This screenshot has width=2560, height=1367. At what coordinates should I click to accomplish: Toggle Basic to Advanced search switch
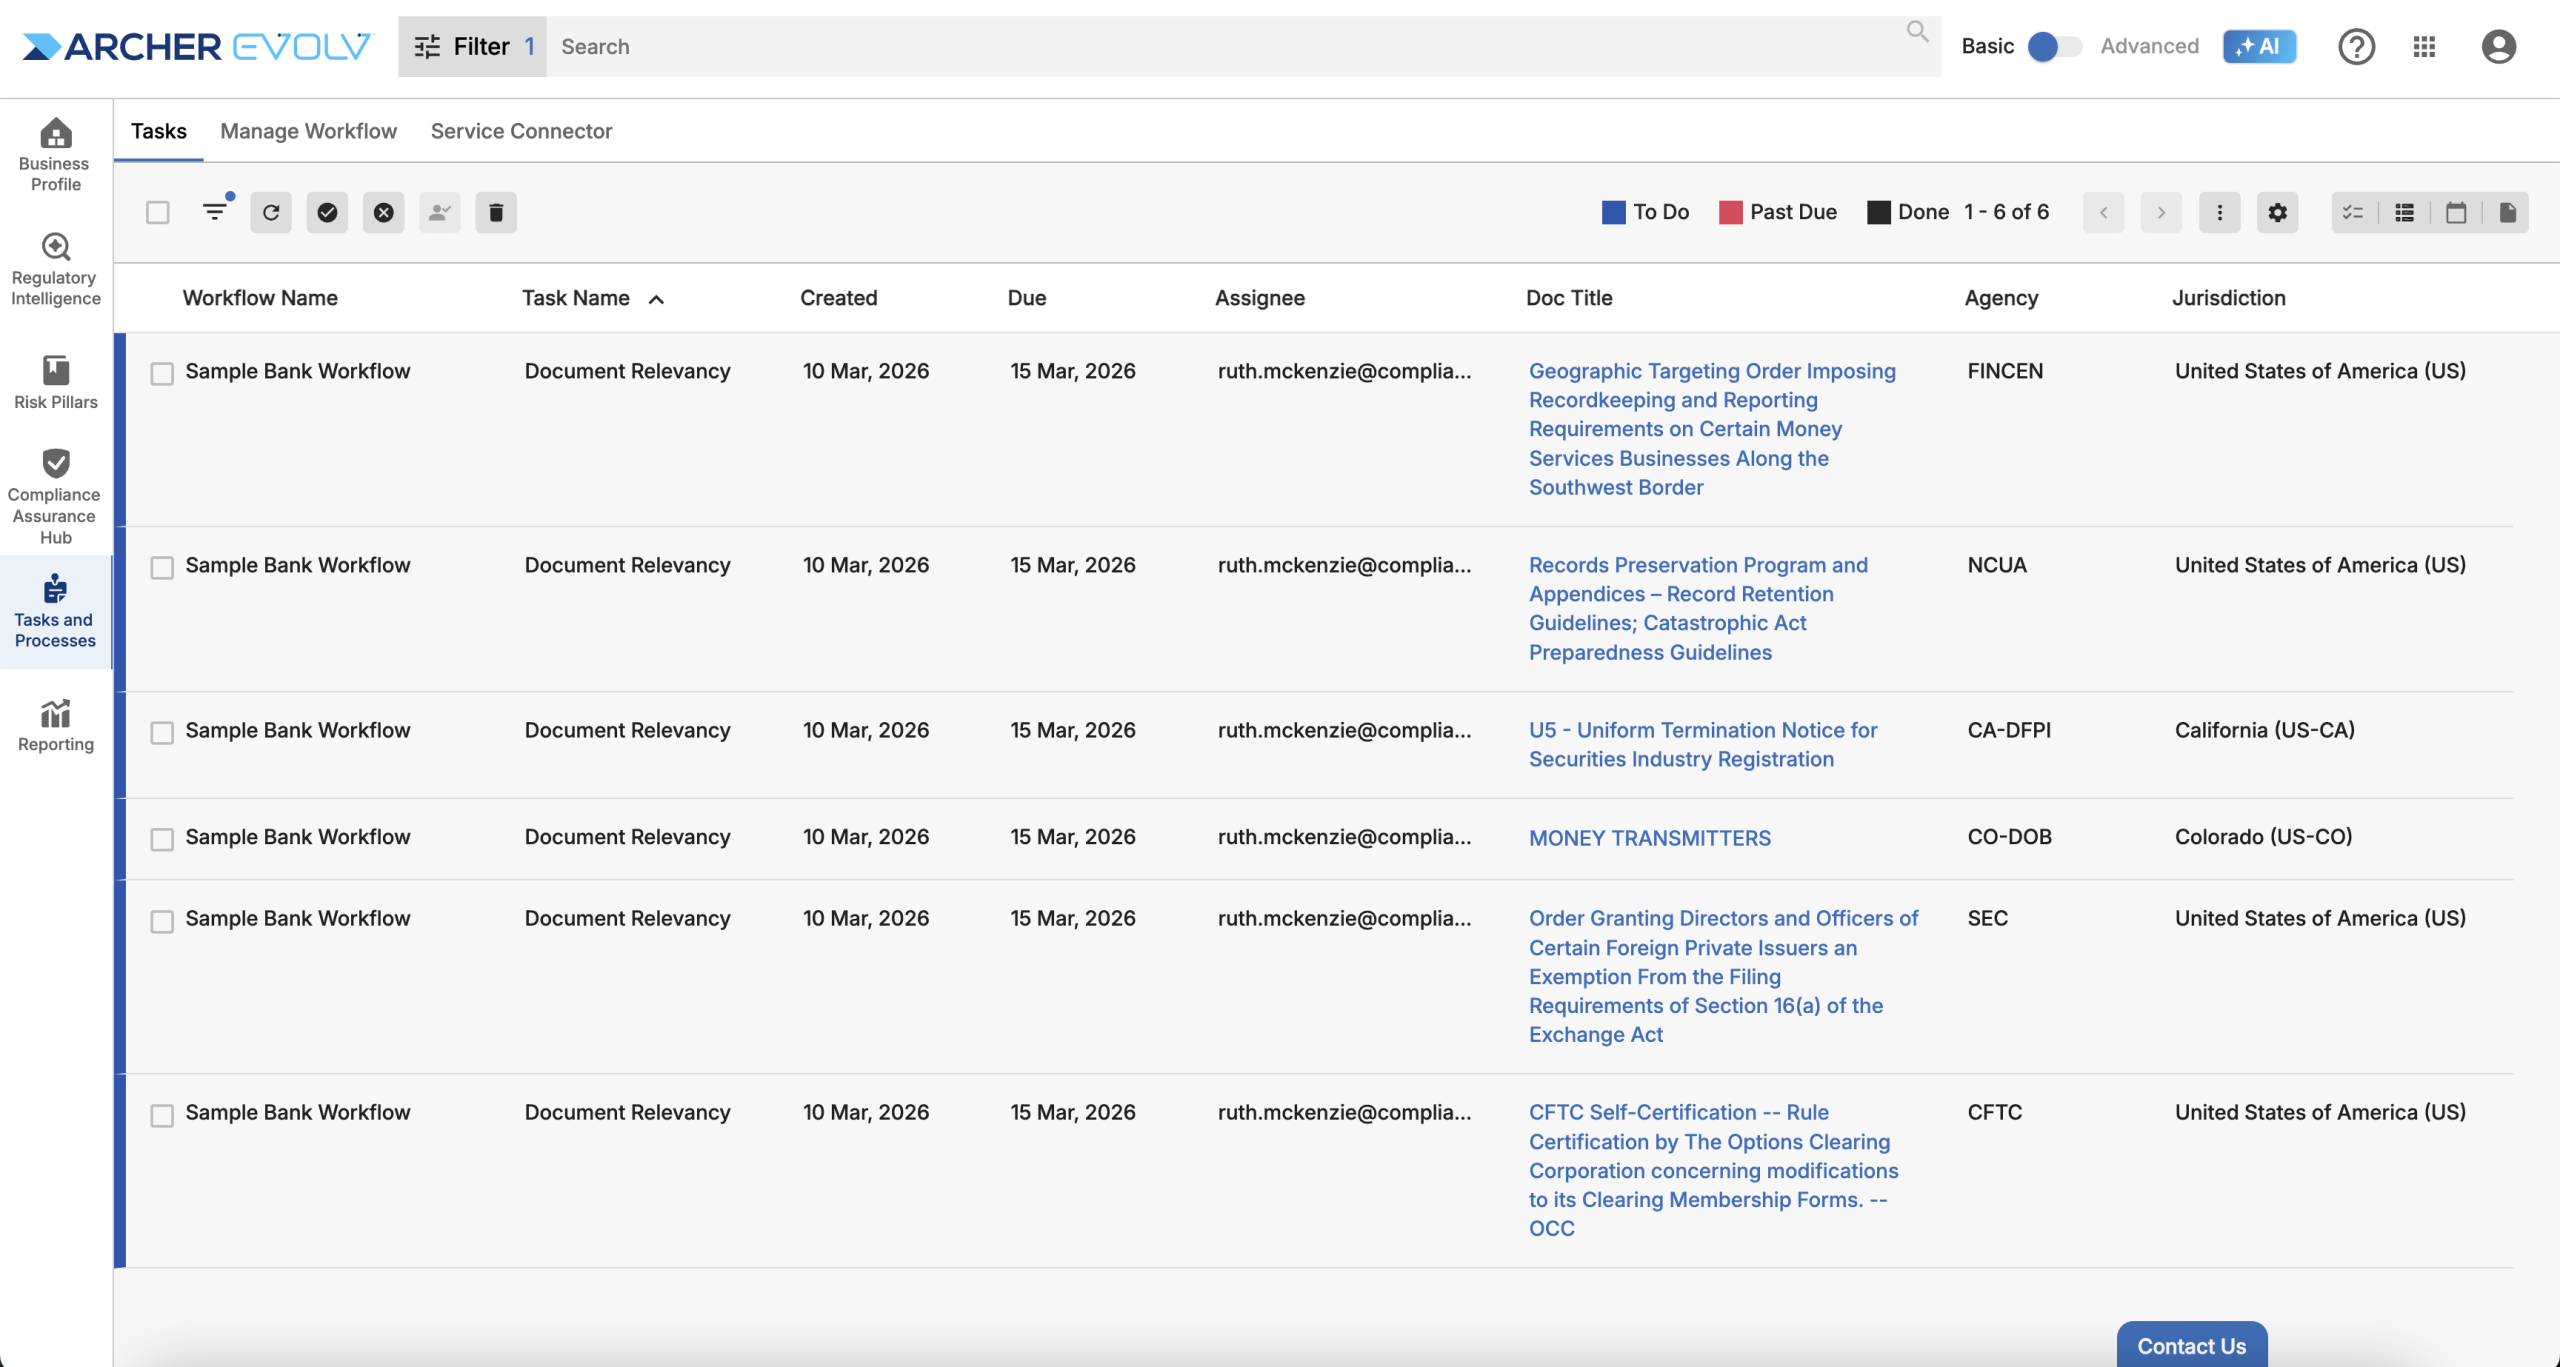2054,46
